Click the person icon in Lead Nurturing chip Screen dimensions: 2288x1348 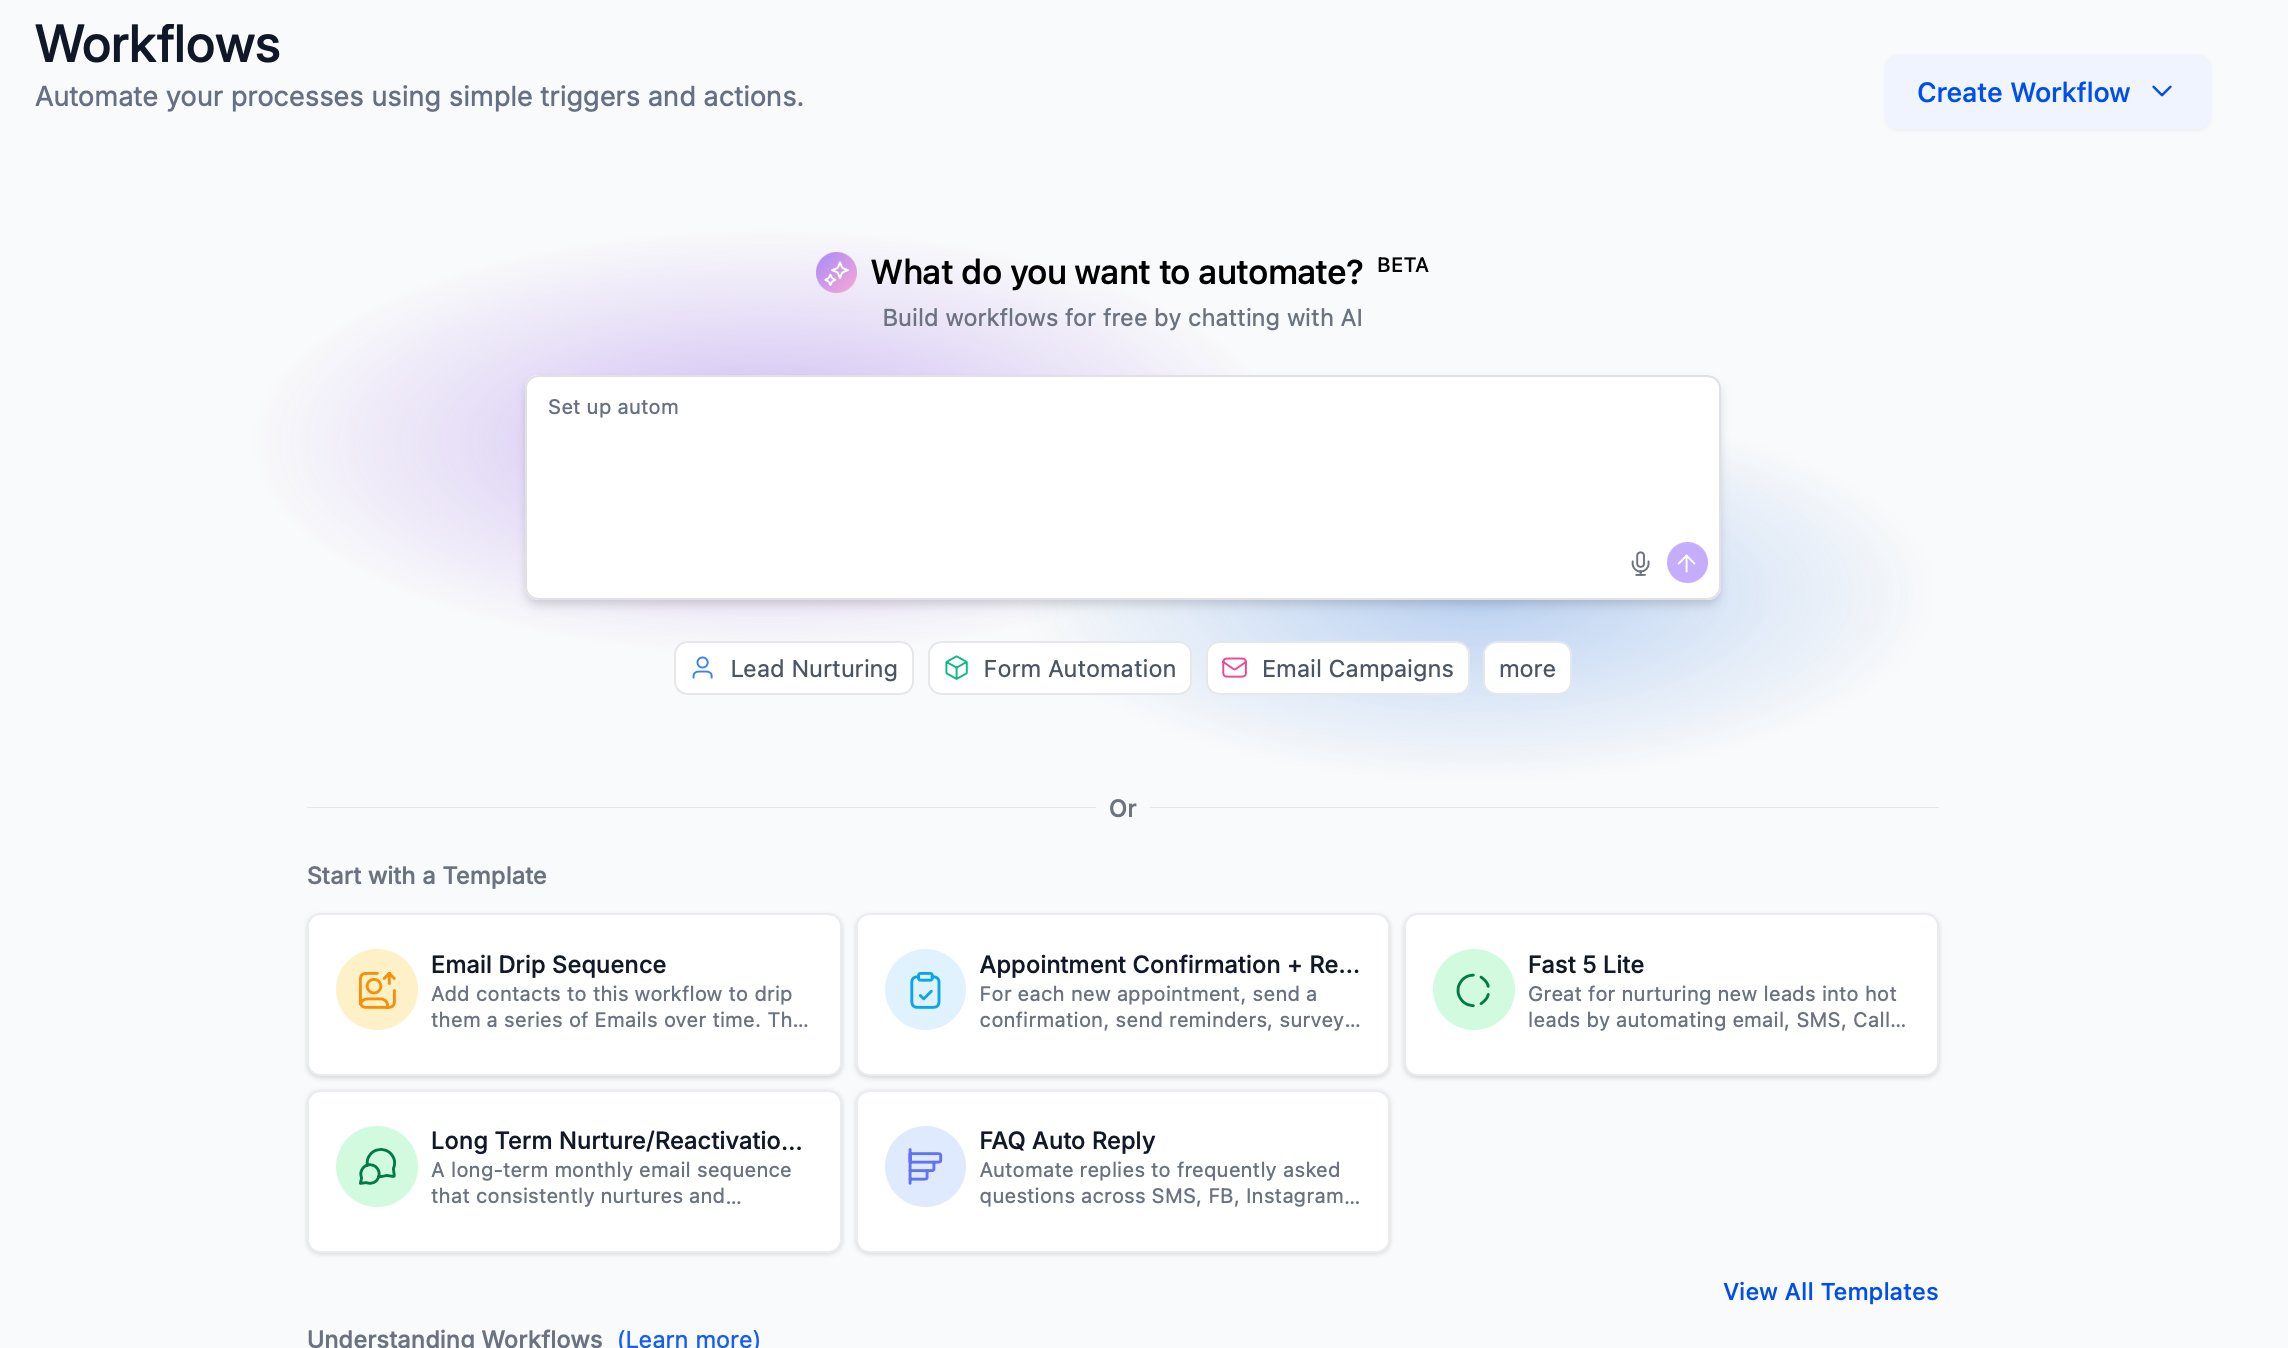point(703,668)
